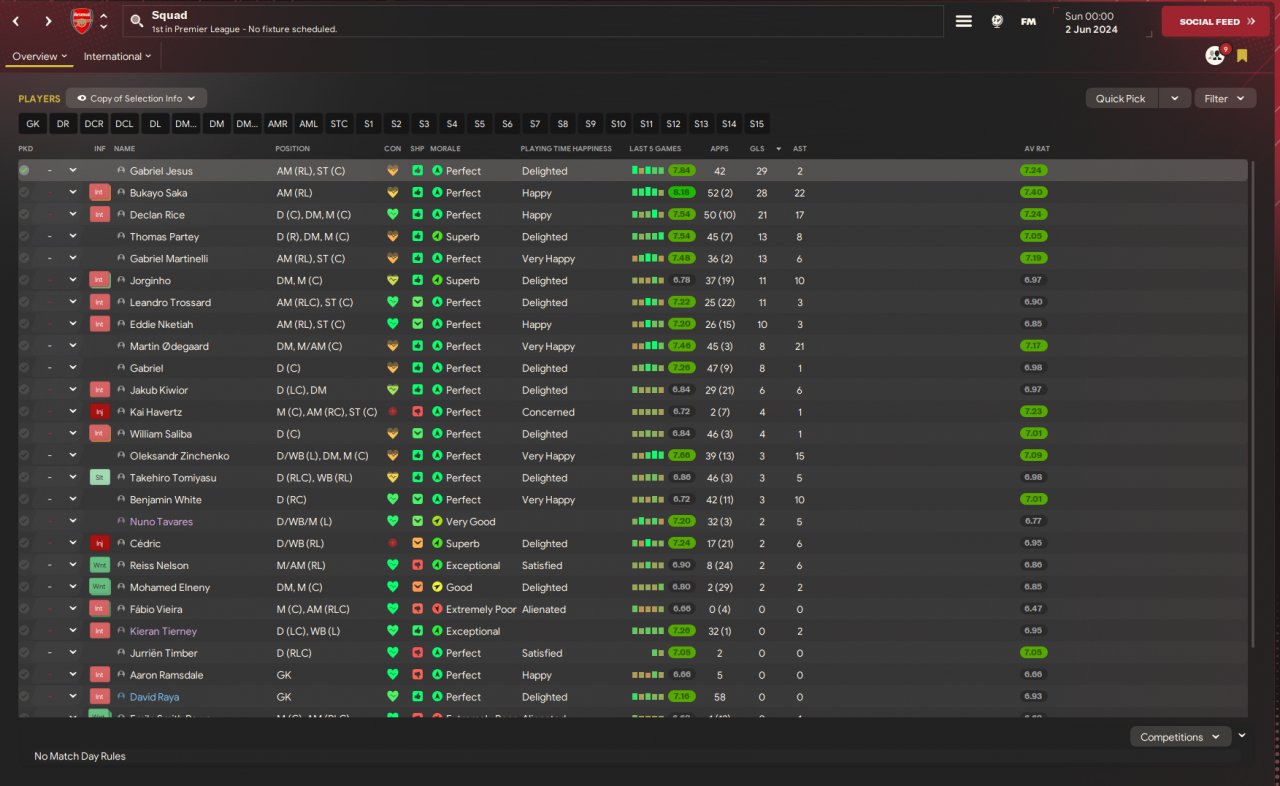The height and width of the screenshot is (786, 1280).
Task: Expand the row chevron for Oleksandr Zinchenko
Action: (x=73, y=456)
